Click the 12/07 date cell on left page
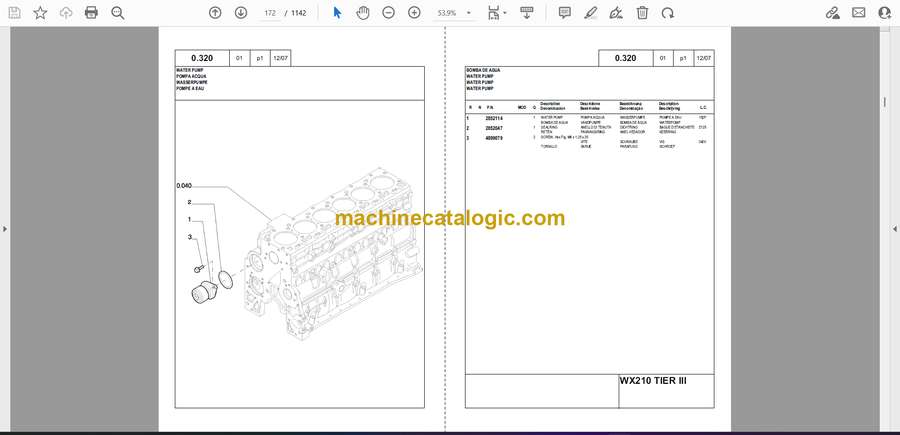The image size is (900, 435). click(281, 58)
